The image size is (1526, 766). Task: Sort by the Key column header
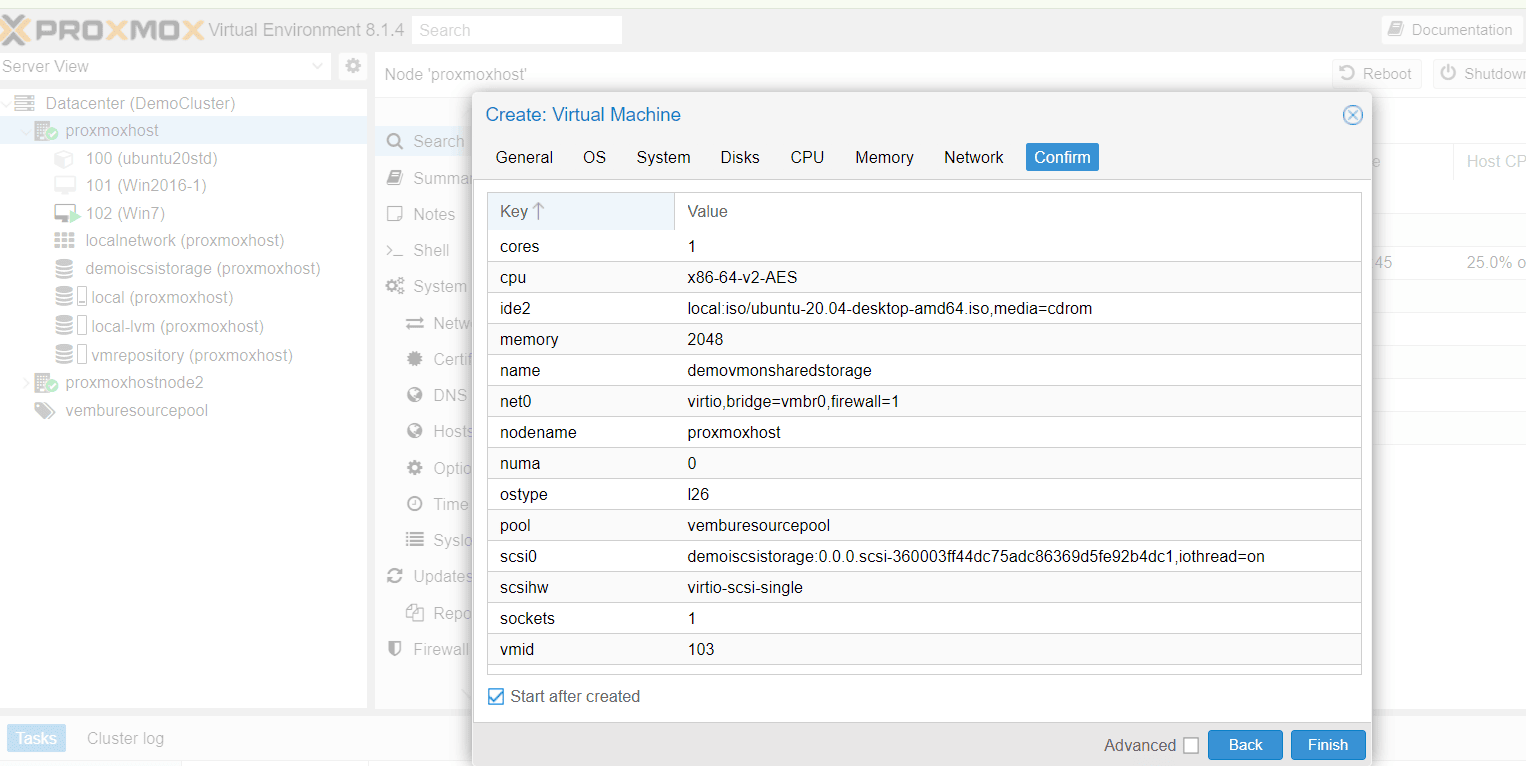581,211
